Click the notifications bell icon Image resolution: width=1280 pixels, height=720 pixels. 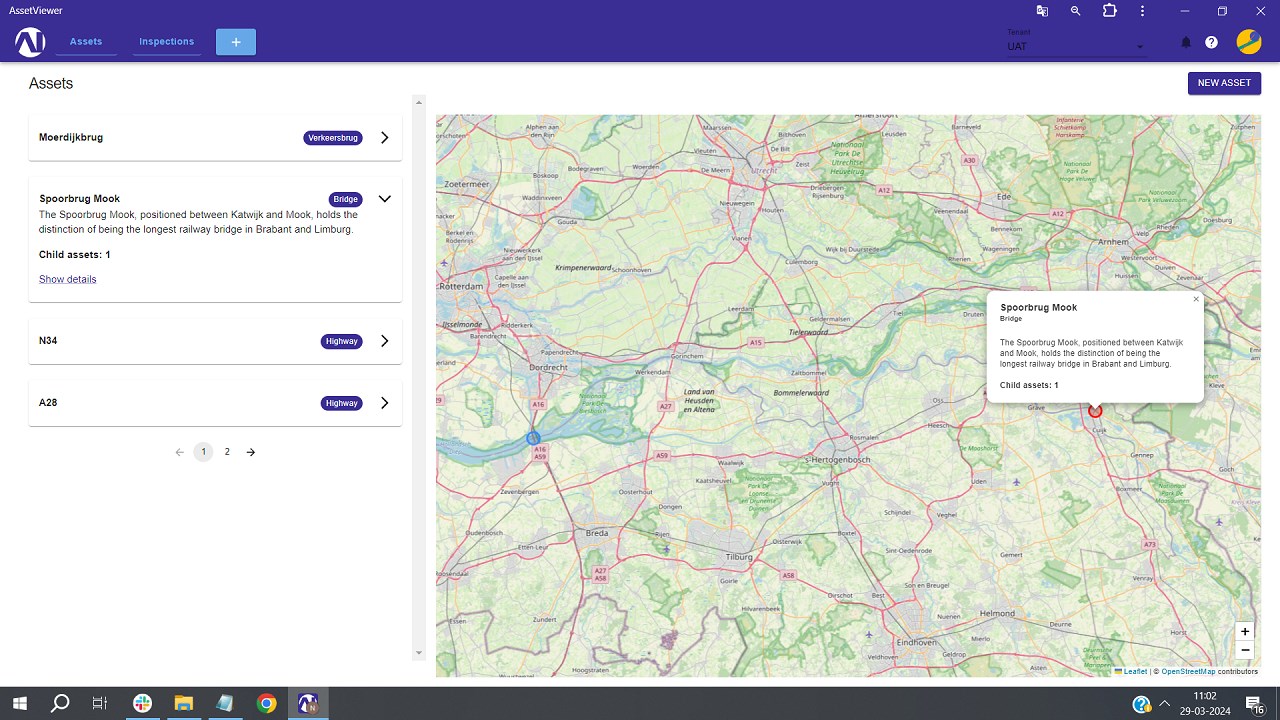pos(1186,42)
